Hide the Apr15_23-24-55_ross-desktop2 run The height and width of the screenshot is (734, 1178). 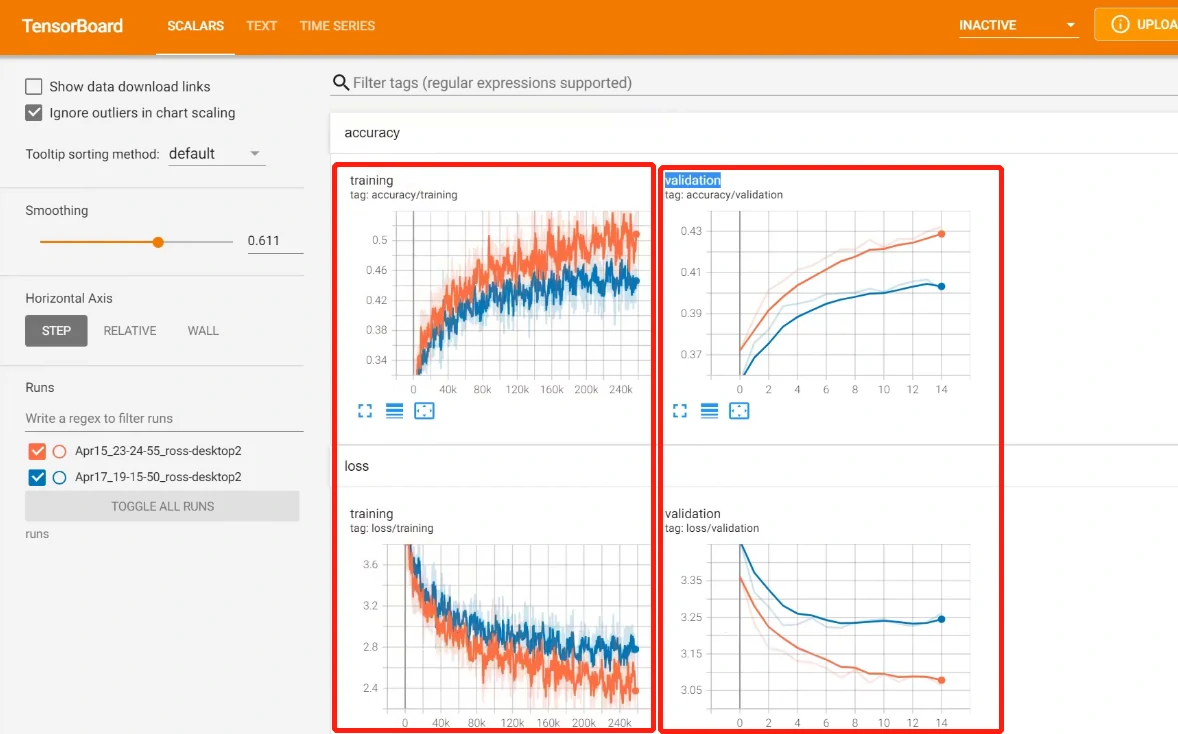pos(38,451)
